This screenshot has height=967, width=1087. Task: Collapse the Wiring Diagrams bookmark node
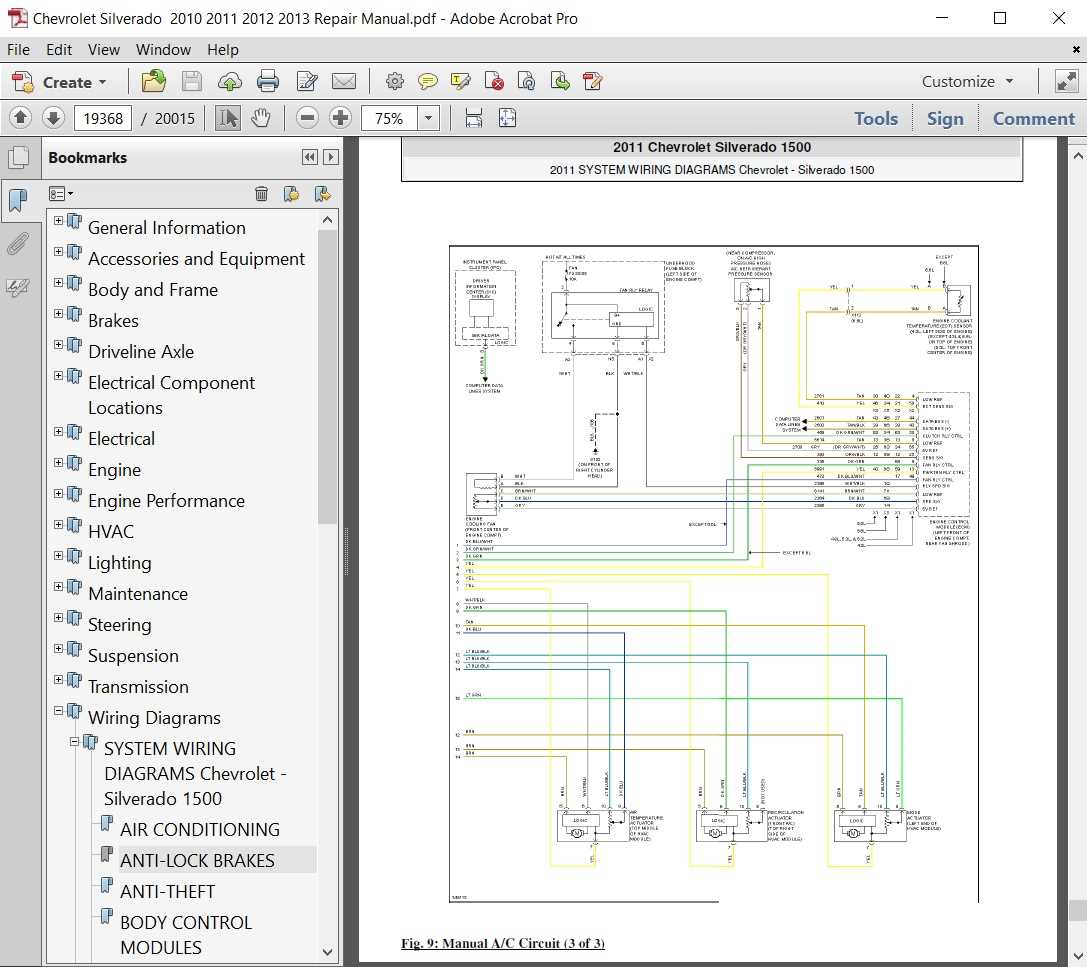[58, 711]
